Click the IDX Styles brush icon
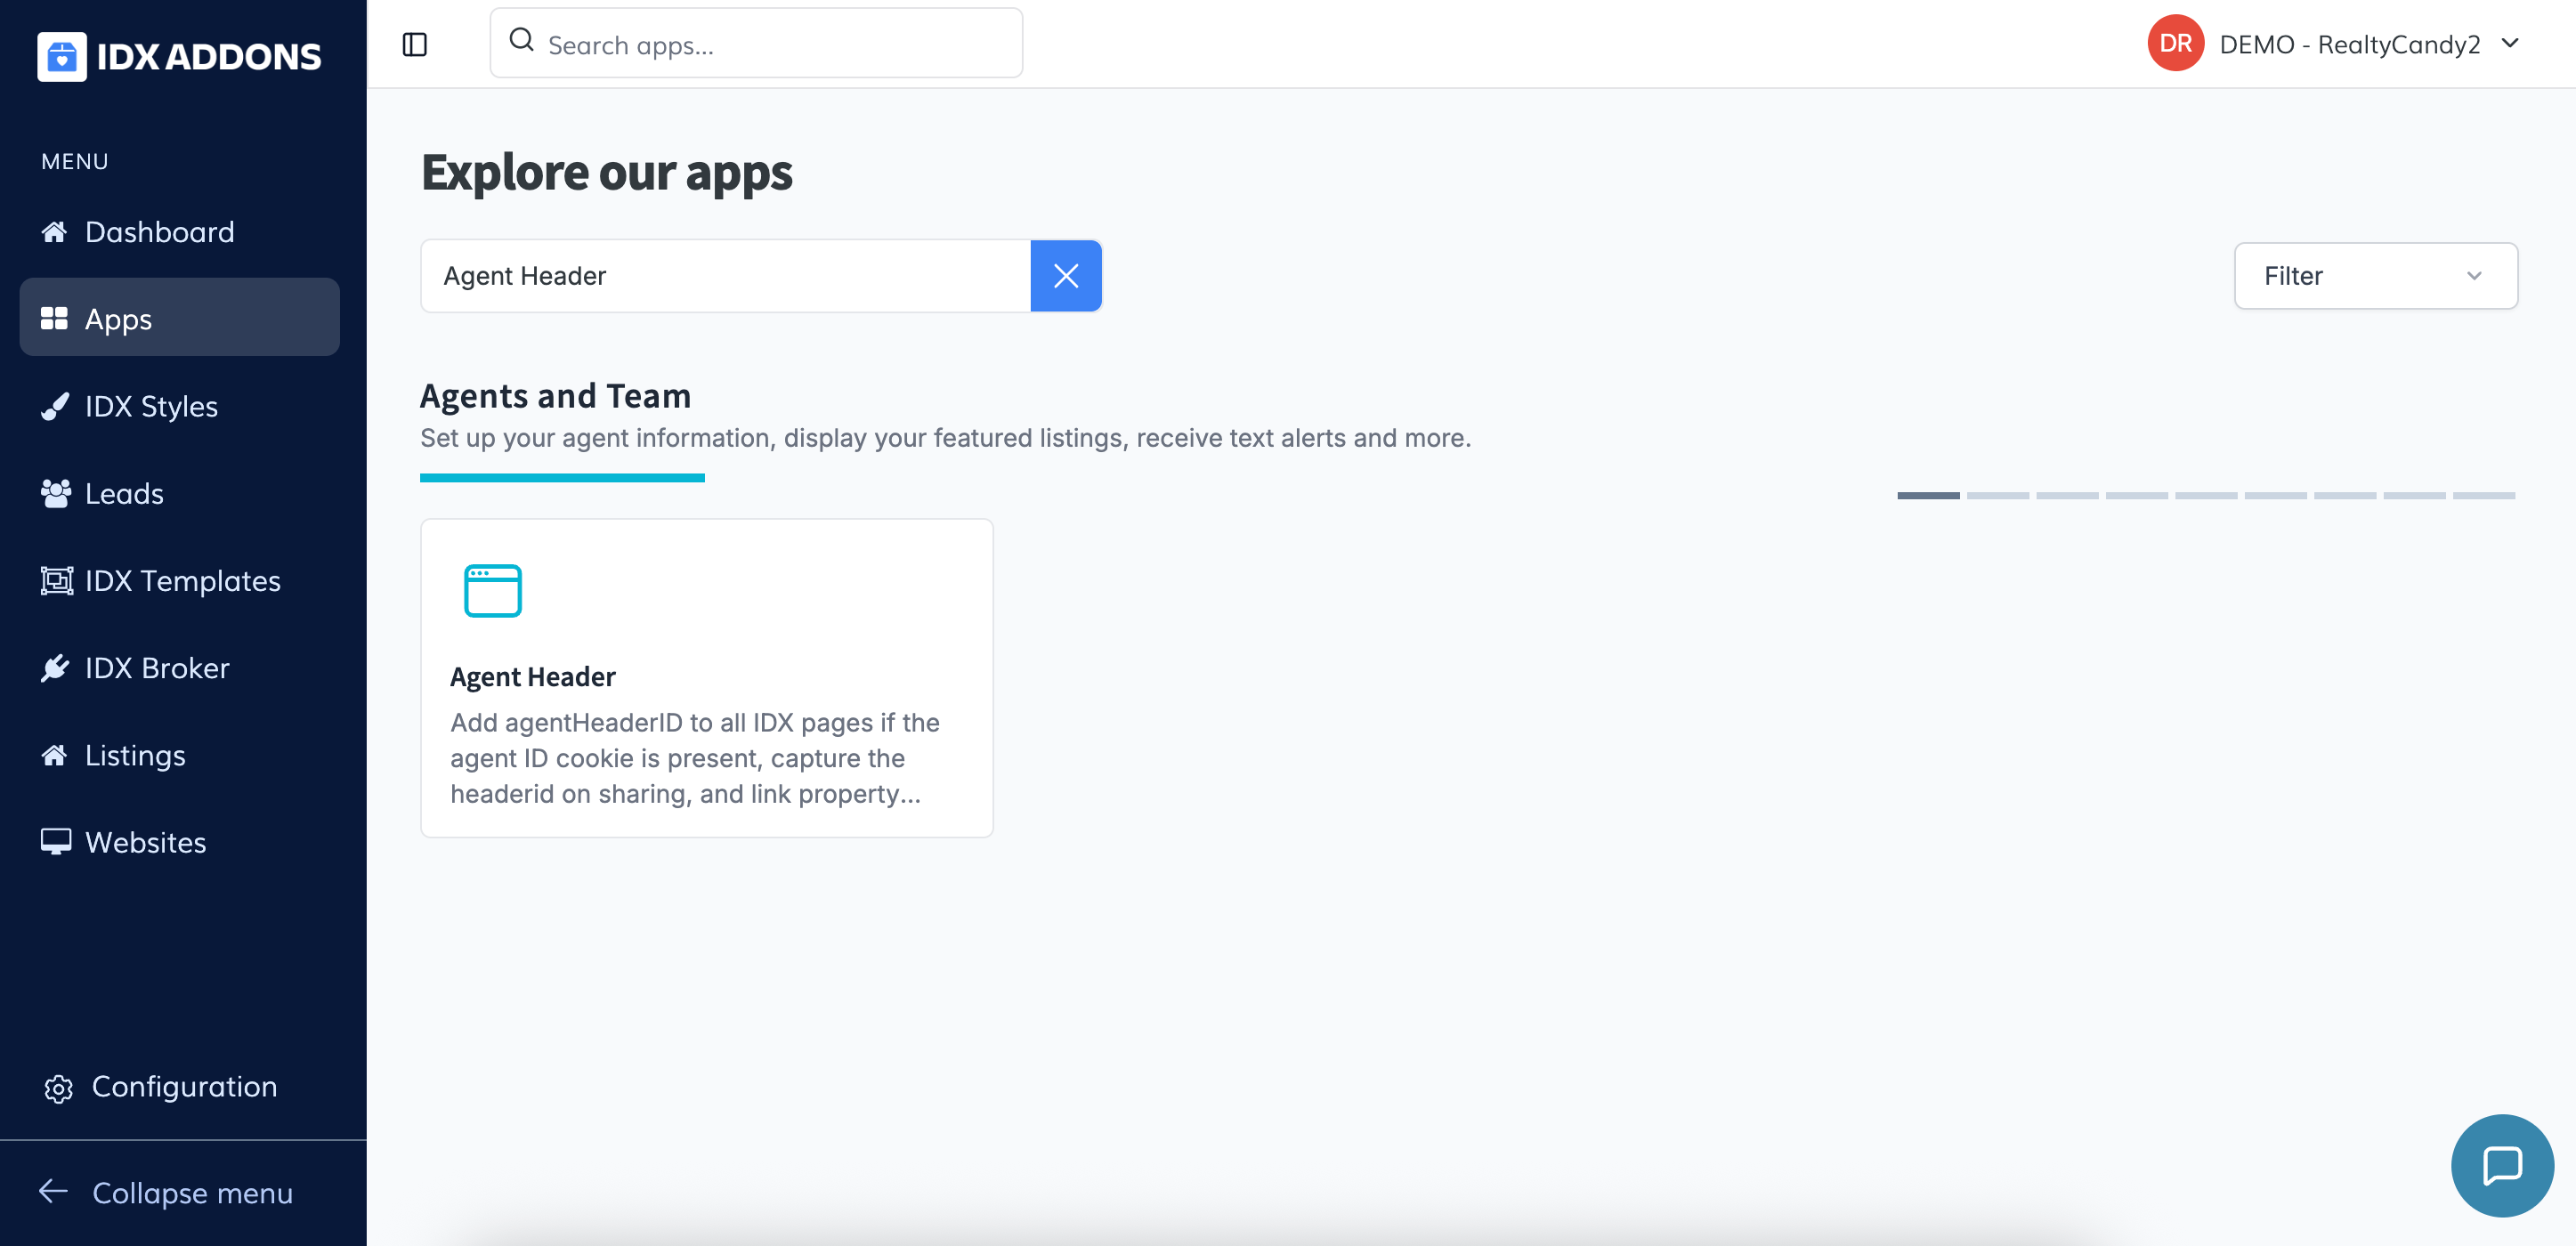 coord(55,407)
